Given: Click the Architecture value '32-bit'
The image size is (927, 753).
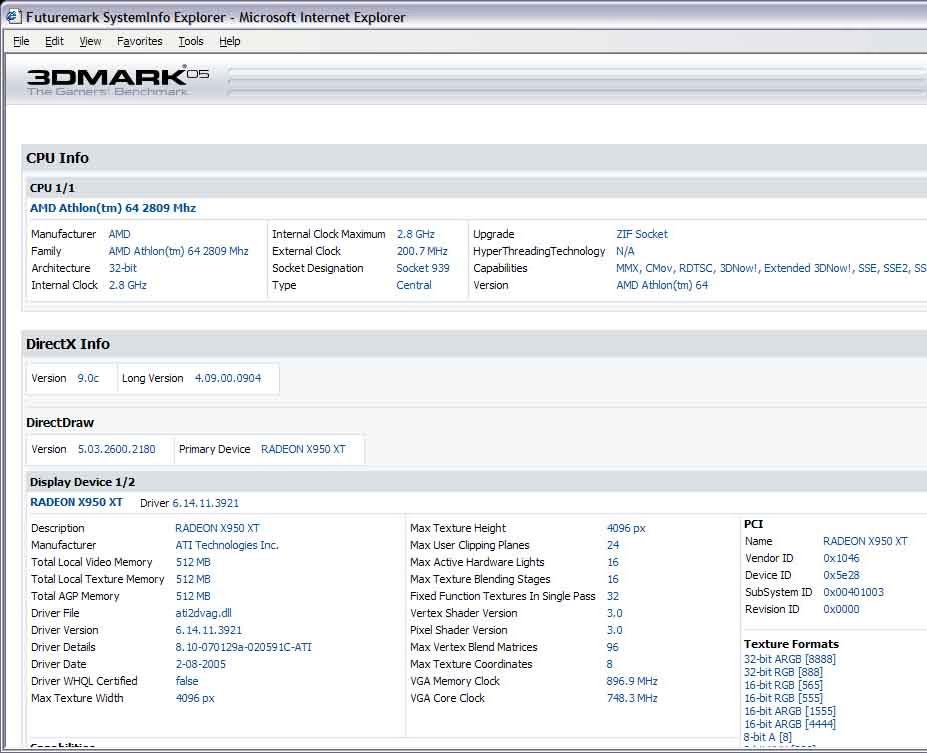Looking at the screenshot, I should pyautogui.click(x=122, y=268).
